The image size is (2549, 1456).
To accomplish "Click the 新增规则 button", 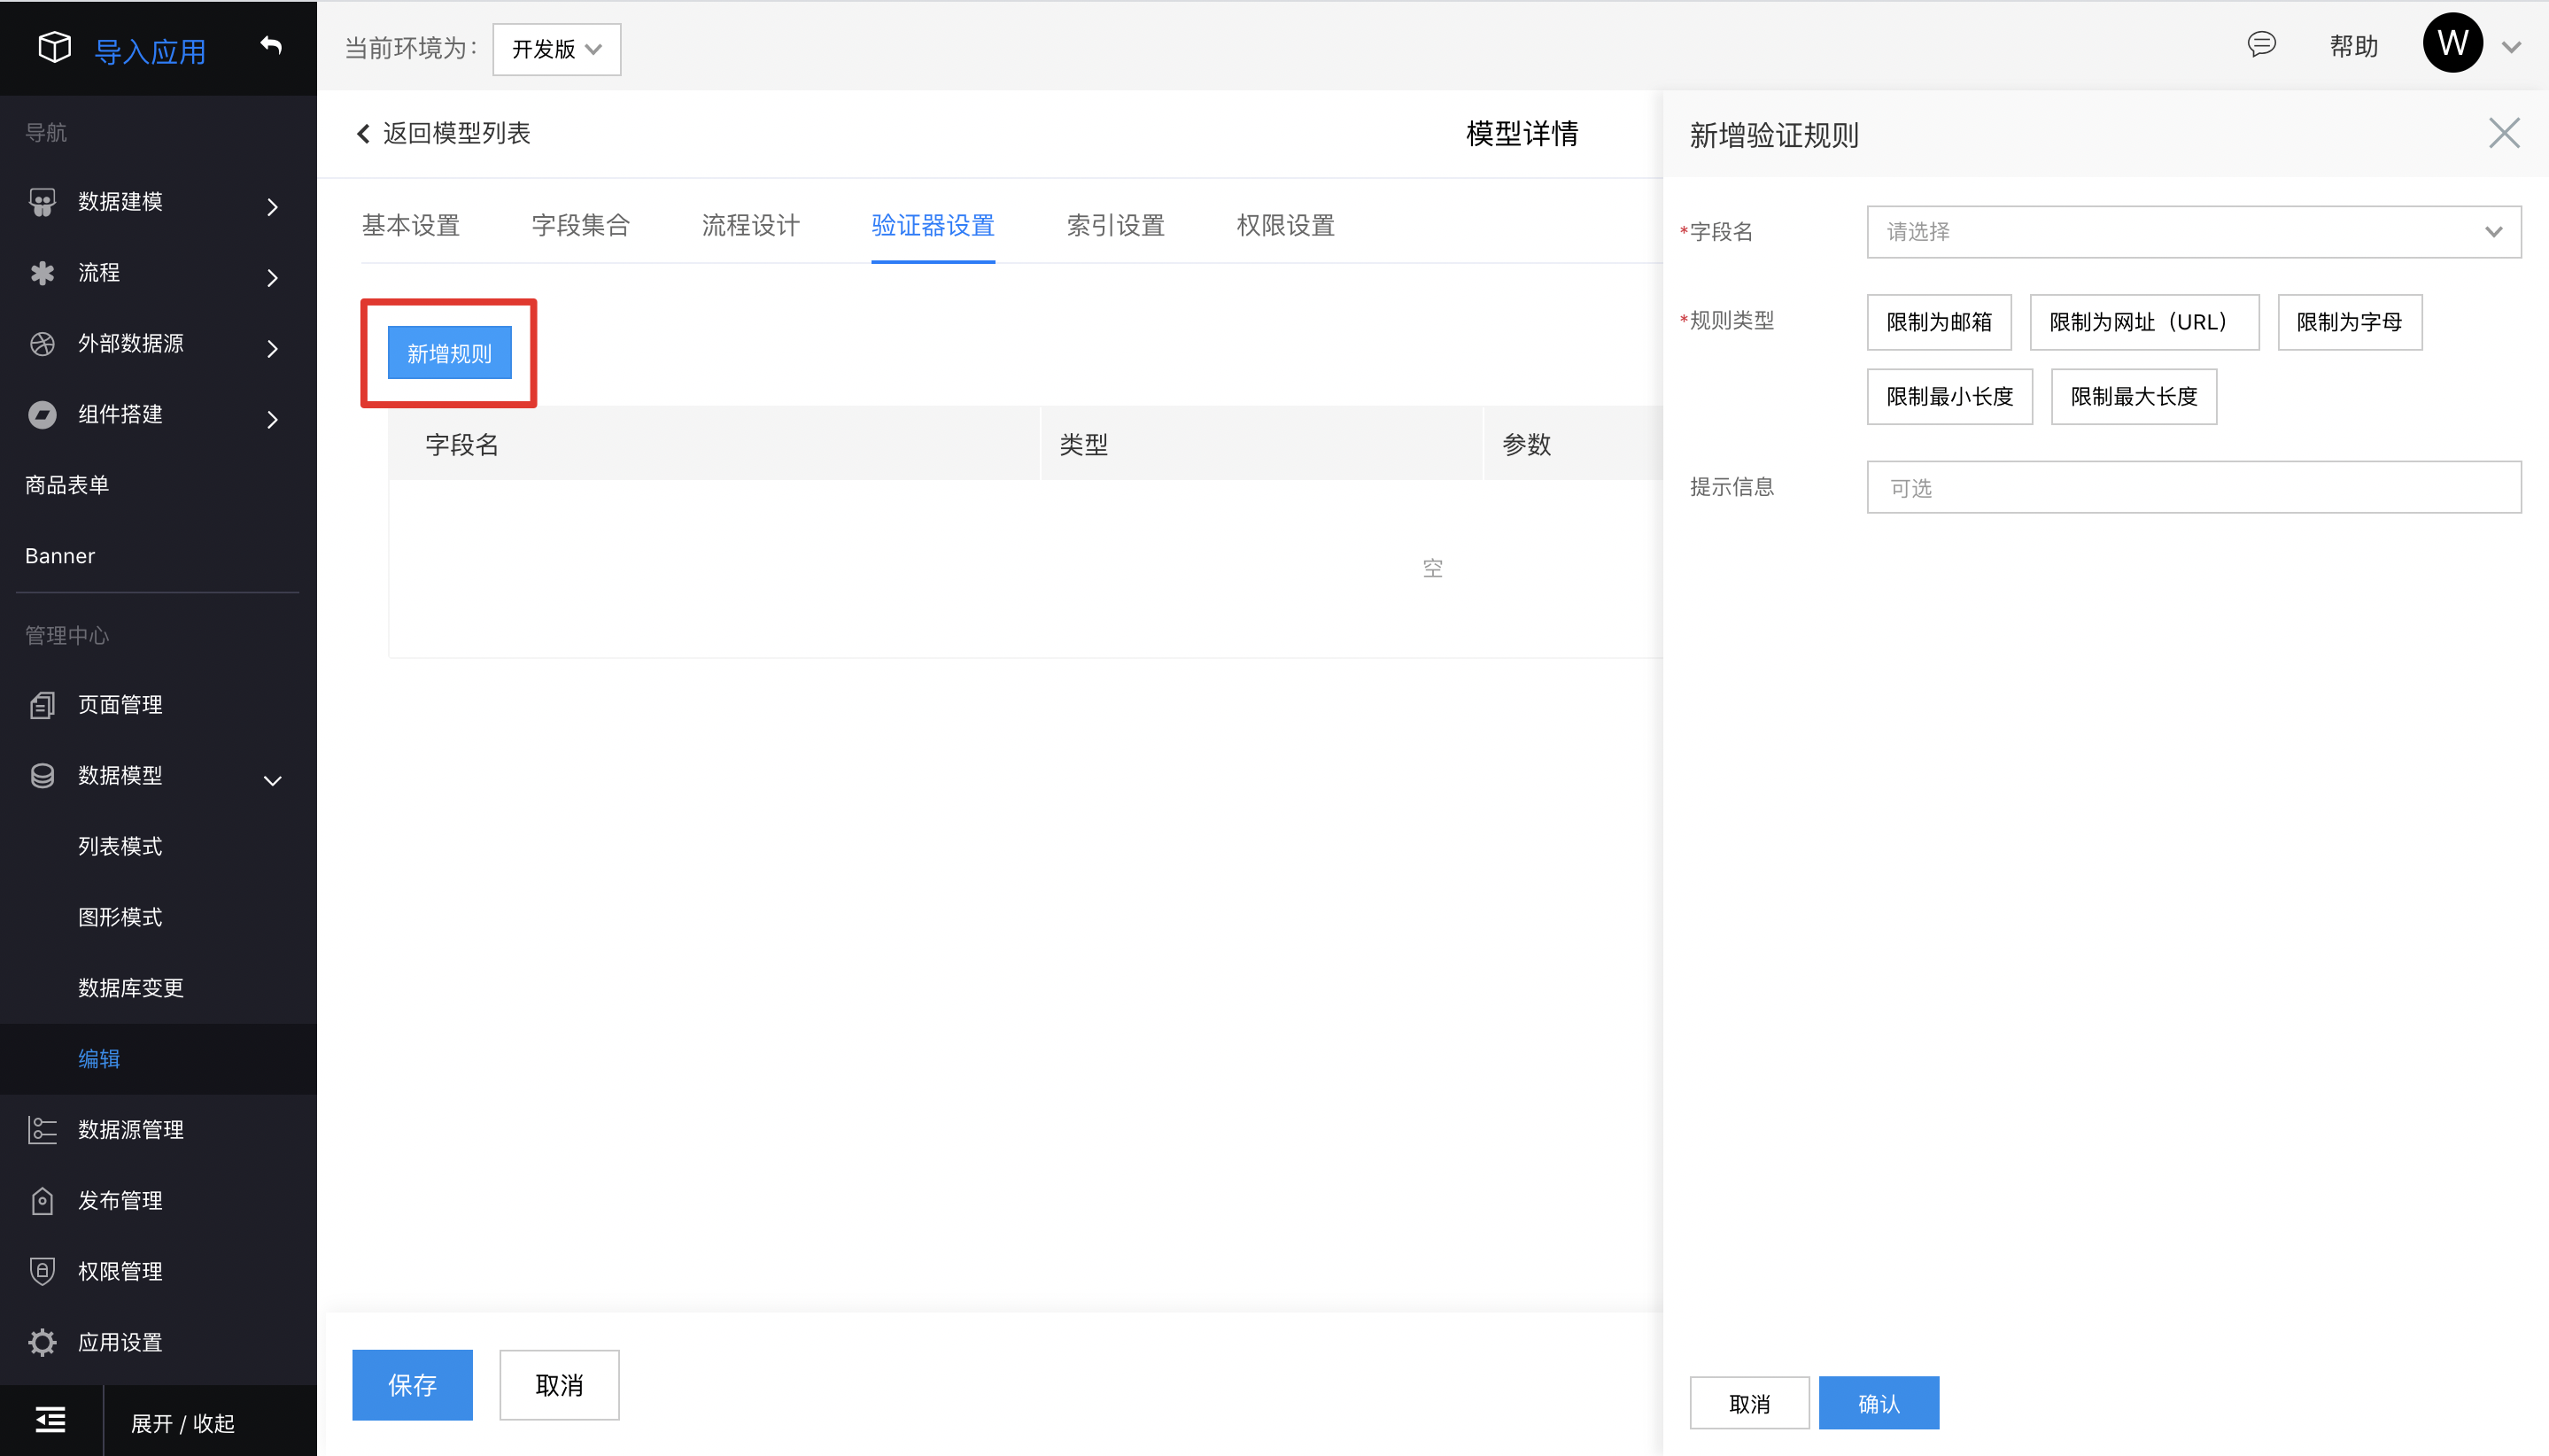I will (449, 353).
